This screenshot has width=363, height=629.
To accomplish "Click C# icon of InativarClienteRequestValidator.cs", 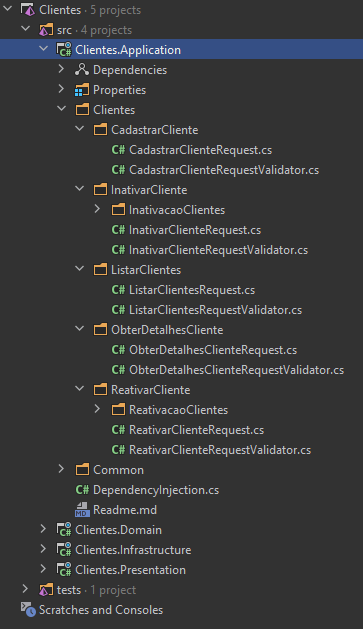I will tap(118, 250).
